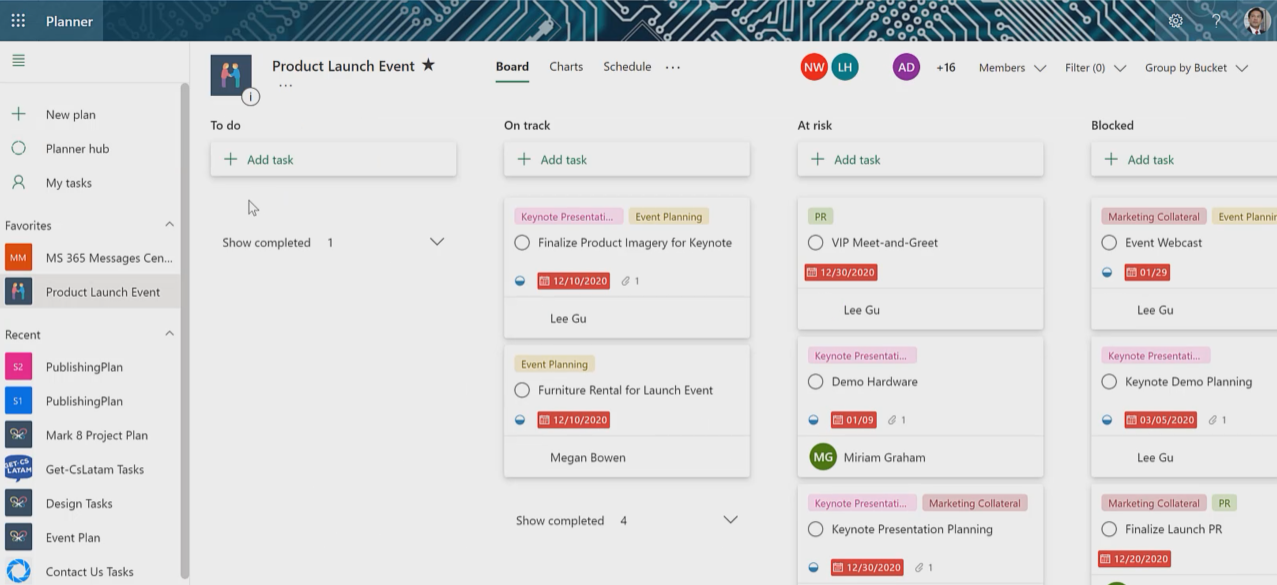This screenshot has height=585, width=1277.
Task: Click the Contact Us Tasks plan icon
Action: coord(18,571)
